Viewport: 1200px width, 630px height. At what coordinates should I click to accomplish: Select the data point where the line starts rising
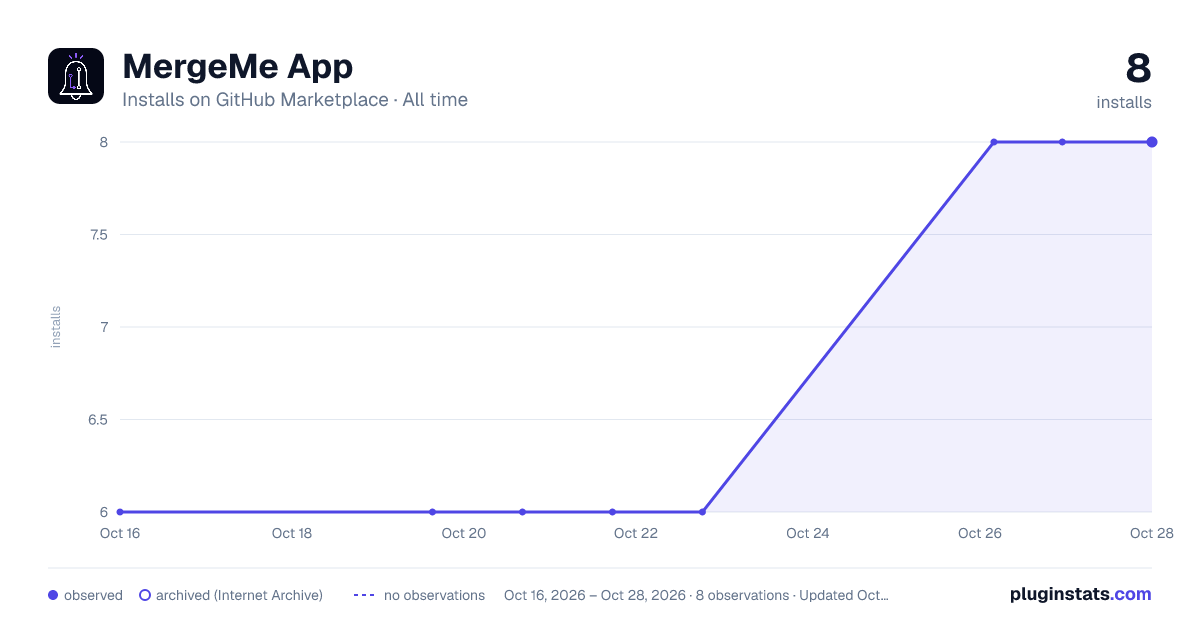coord(702,512)
